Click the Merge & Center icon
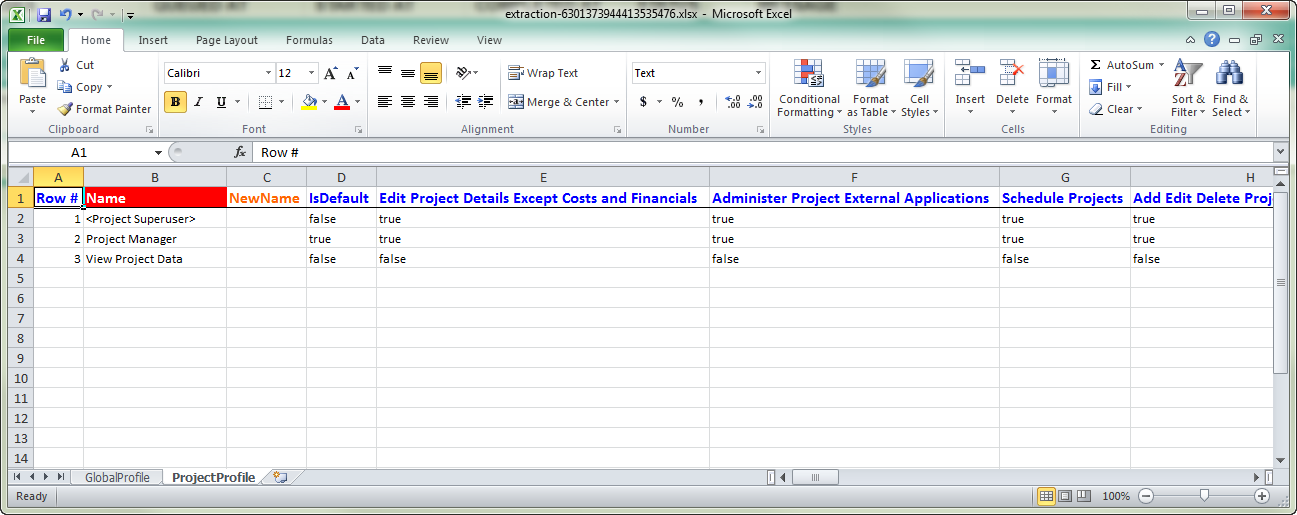Screen dimensions: 1297x515 516,102
